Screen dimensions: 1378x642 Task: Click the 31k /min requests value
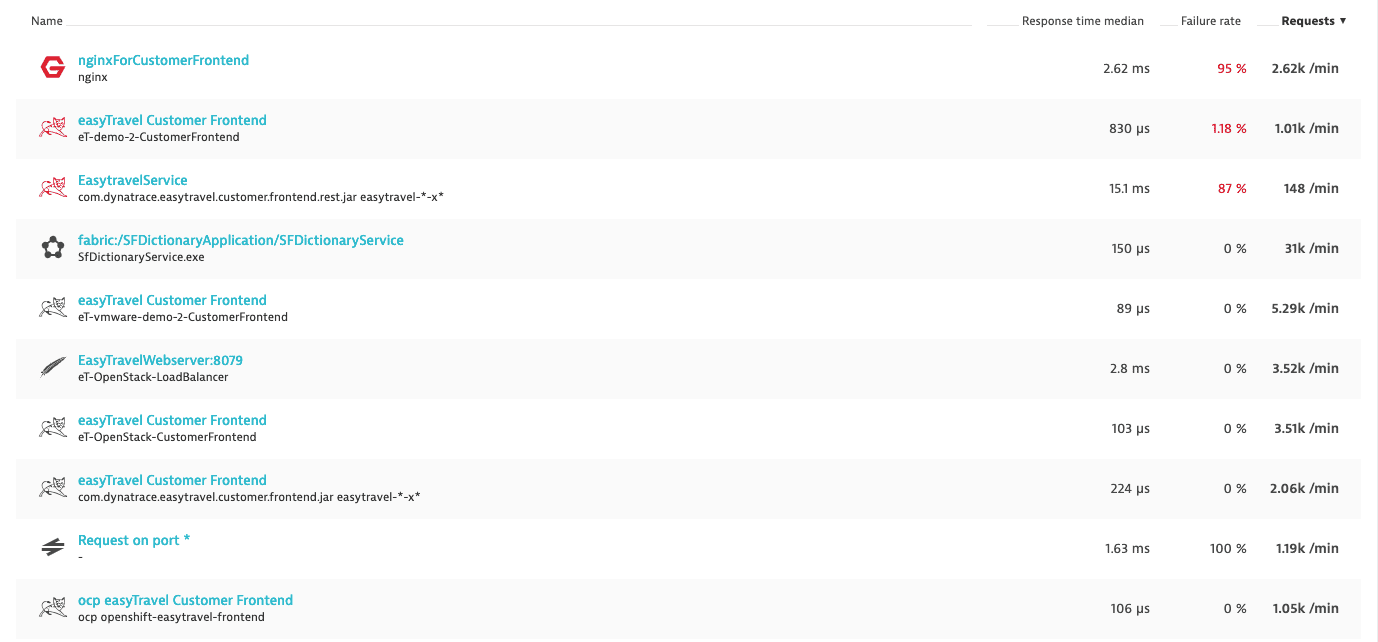pyautogui.click(x=1311, y=248)
